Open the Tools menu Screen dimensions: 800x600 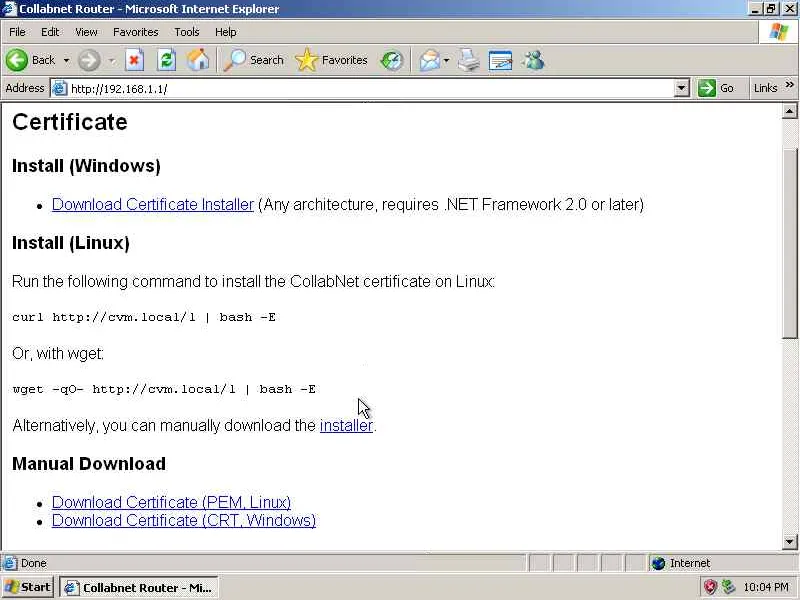(187, 32)
